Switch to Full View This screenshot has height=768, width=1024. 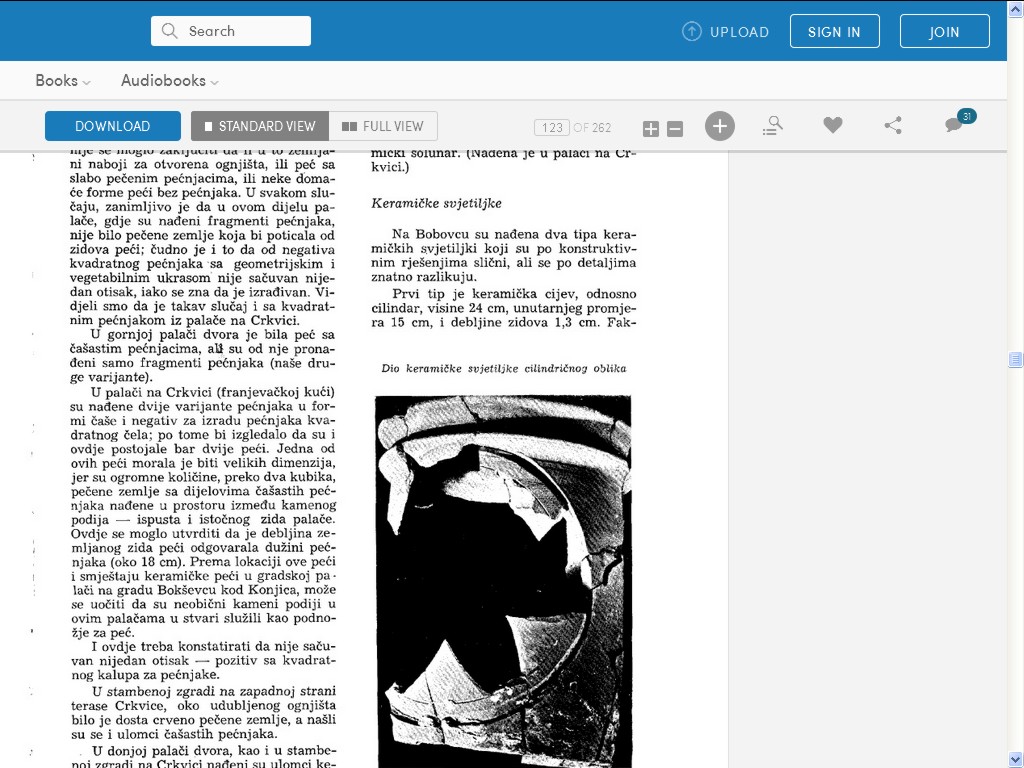click(383, 126)
